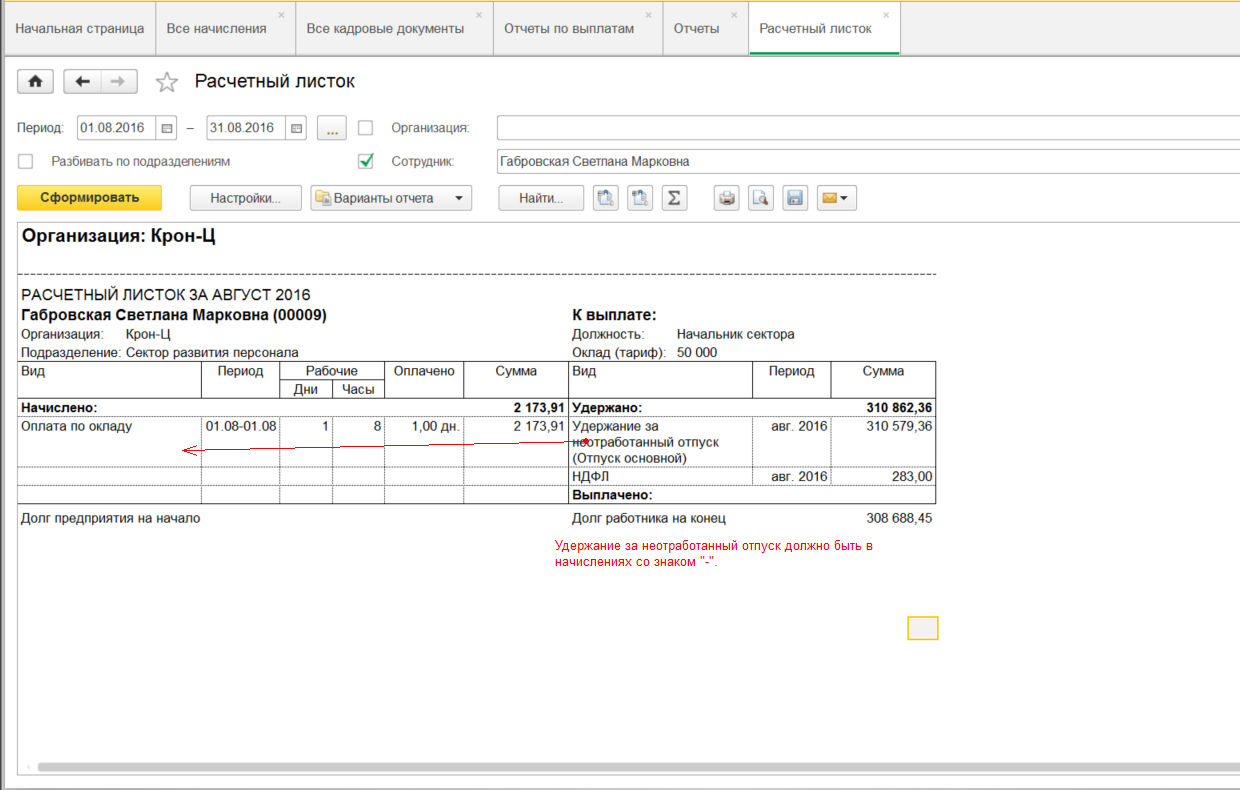Open the Настройки... button
Screen dimensions: 1240x790
pos(246,198)
